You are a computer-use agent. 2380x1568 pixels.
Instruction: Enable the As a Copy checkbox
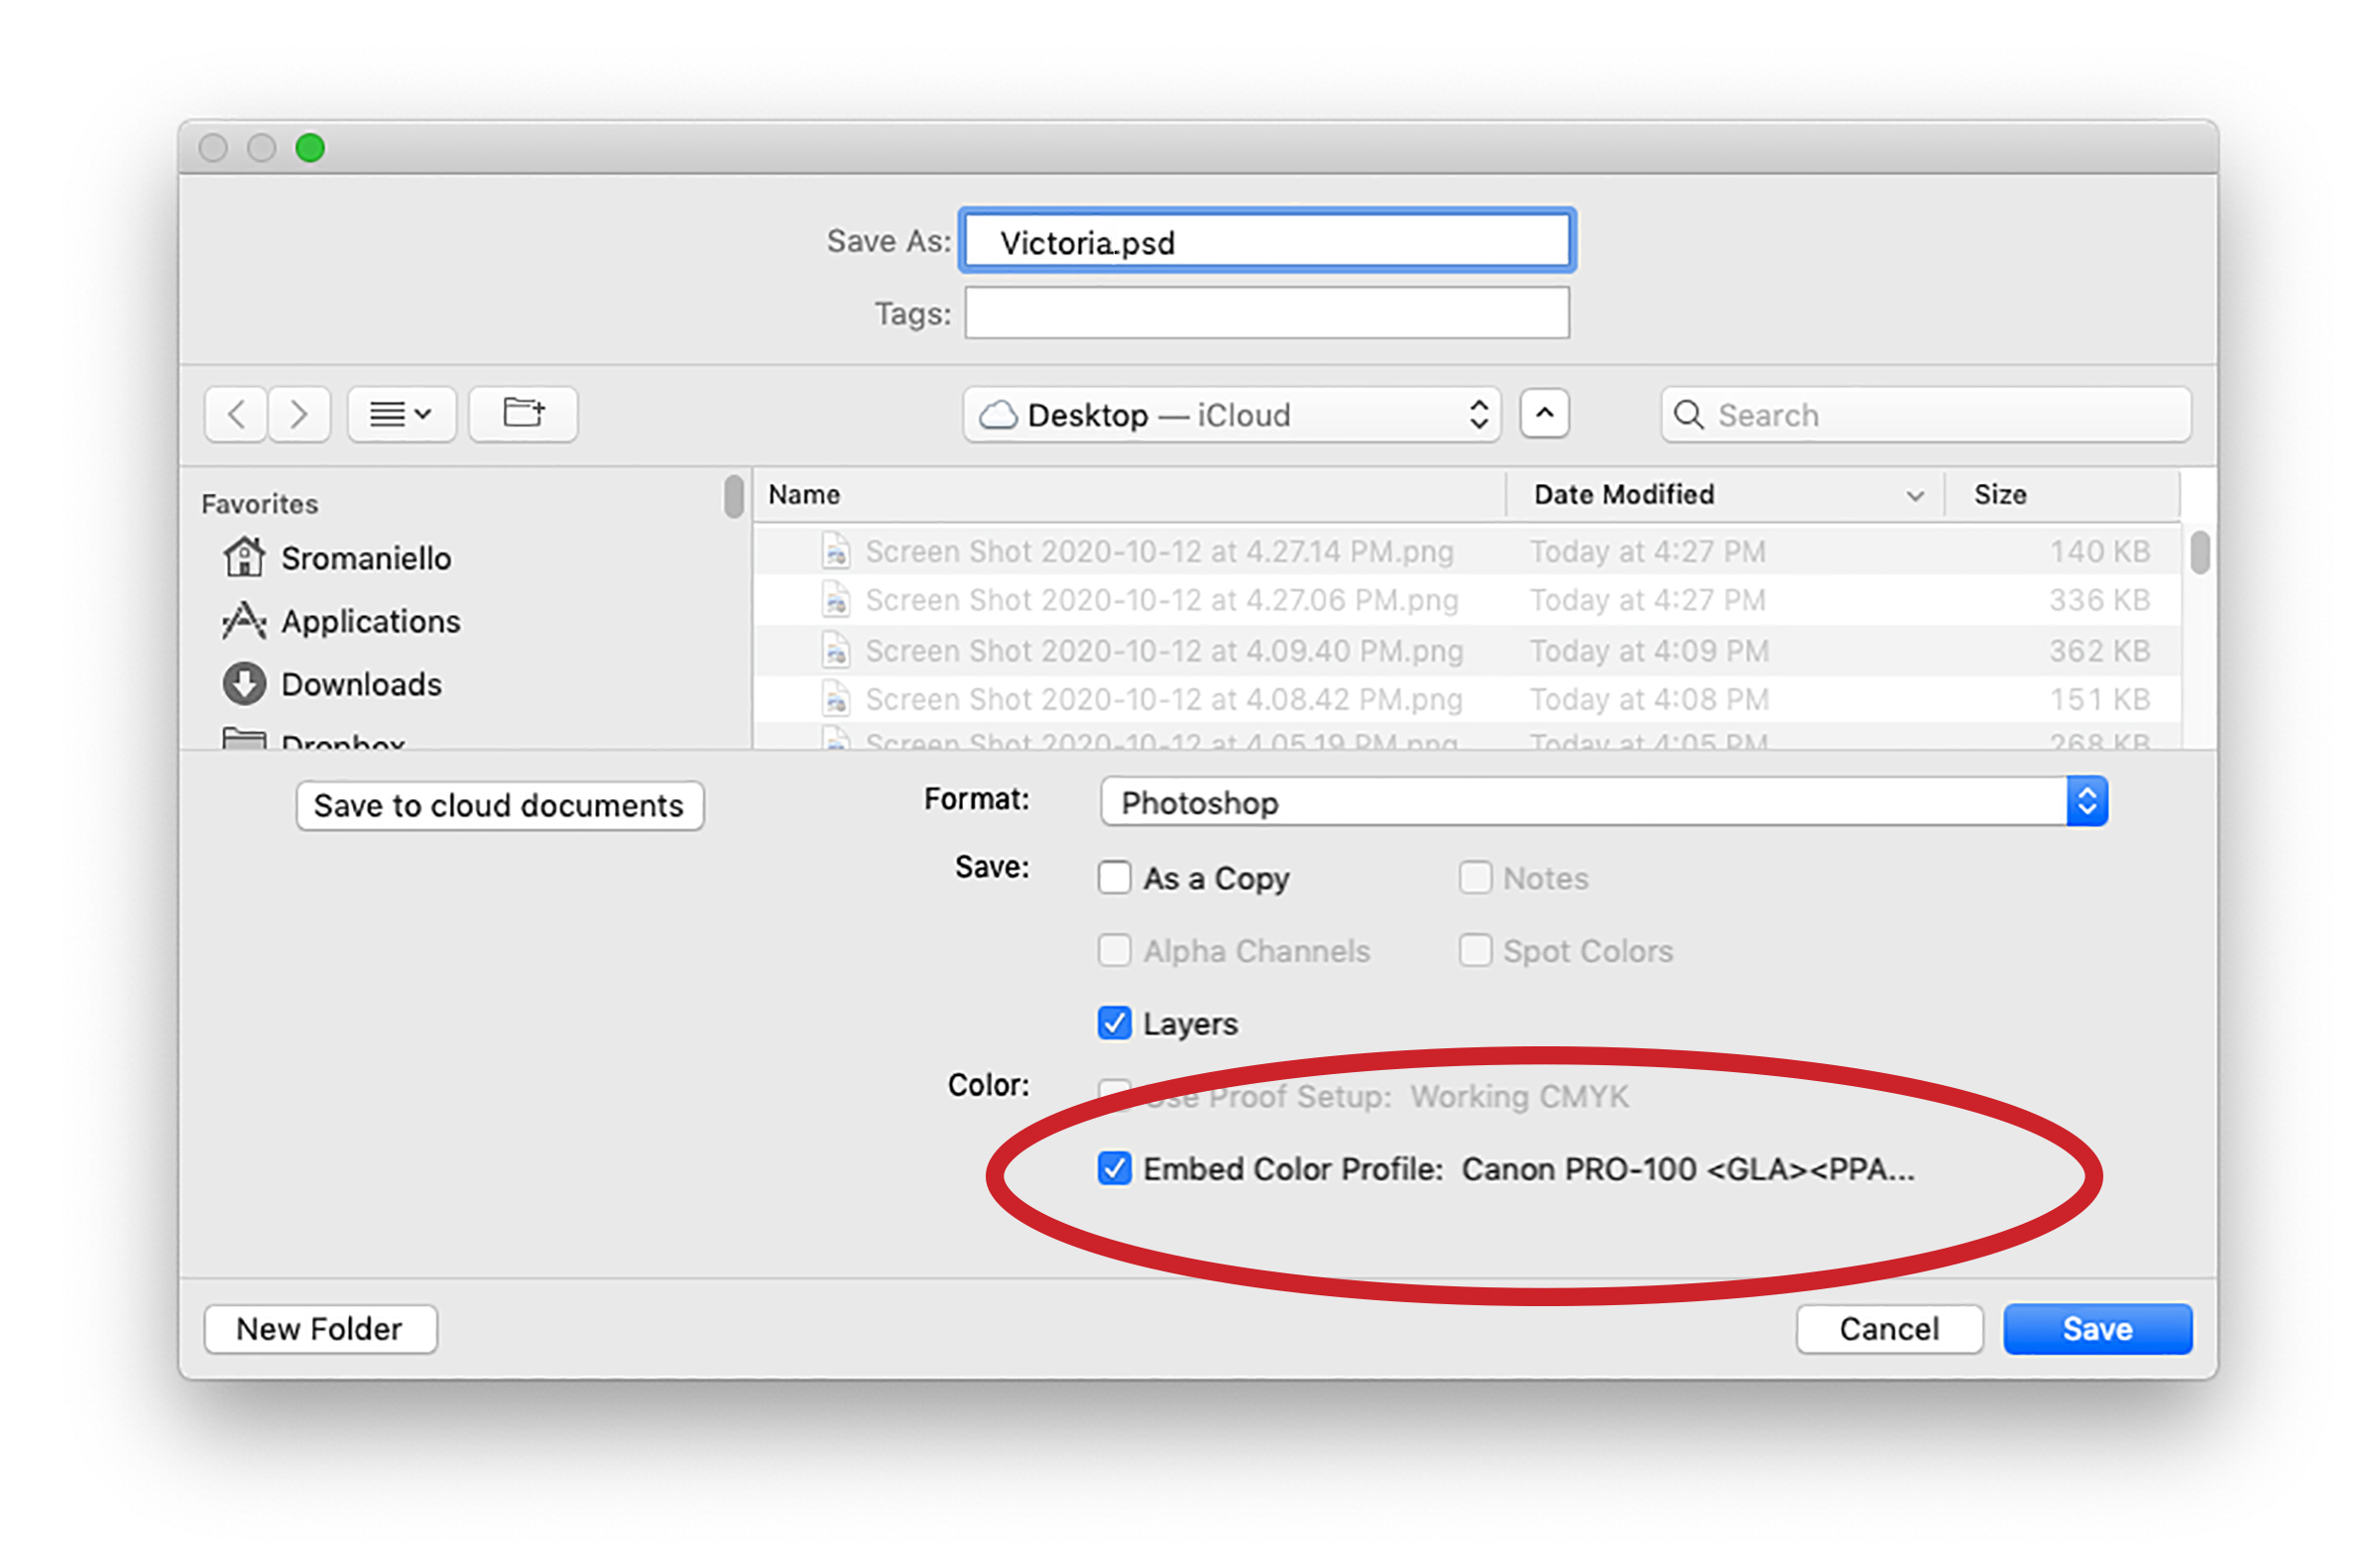[x=1114, y=878]
